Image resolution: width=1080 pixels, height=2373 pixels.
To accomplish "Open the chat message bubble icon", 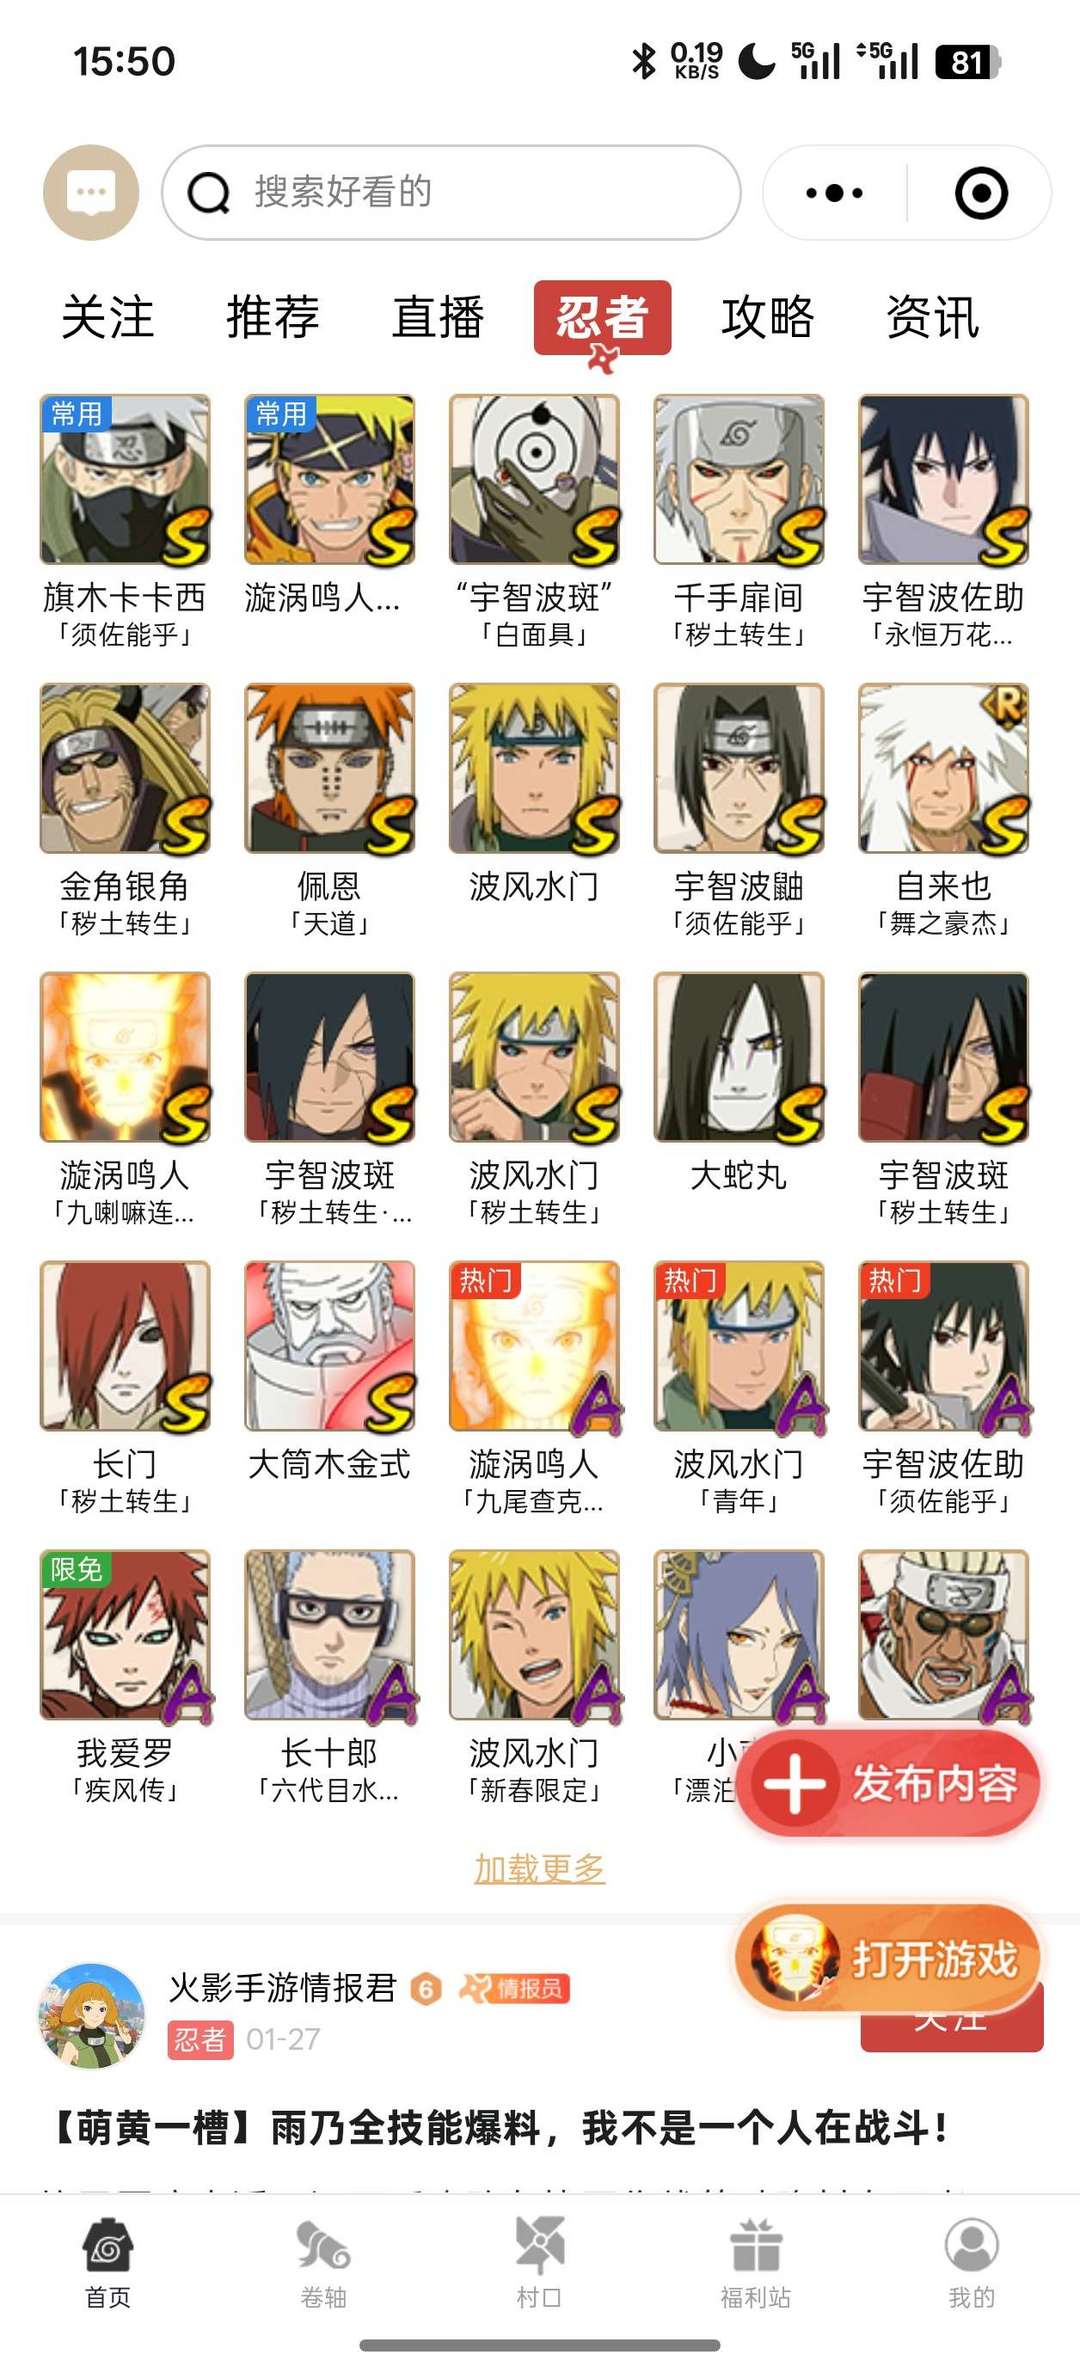I will pos(91,193).
